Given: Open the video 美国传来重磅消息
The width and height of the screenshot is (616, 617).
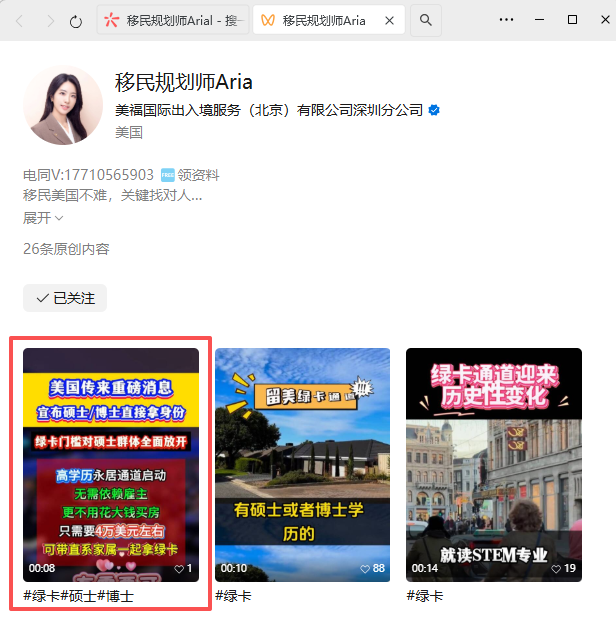Looking at the screenshot, I should (x=111, y=465).
